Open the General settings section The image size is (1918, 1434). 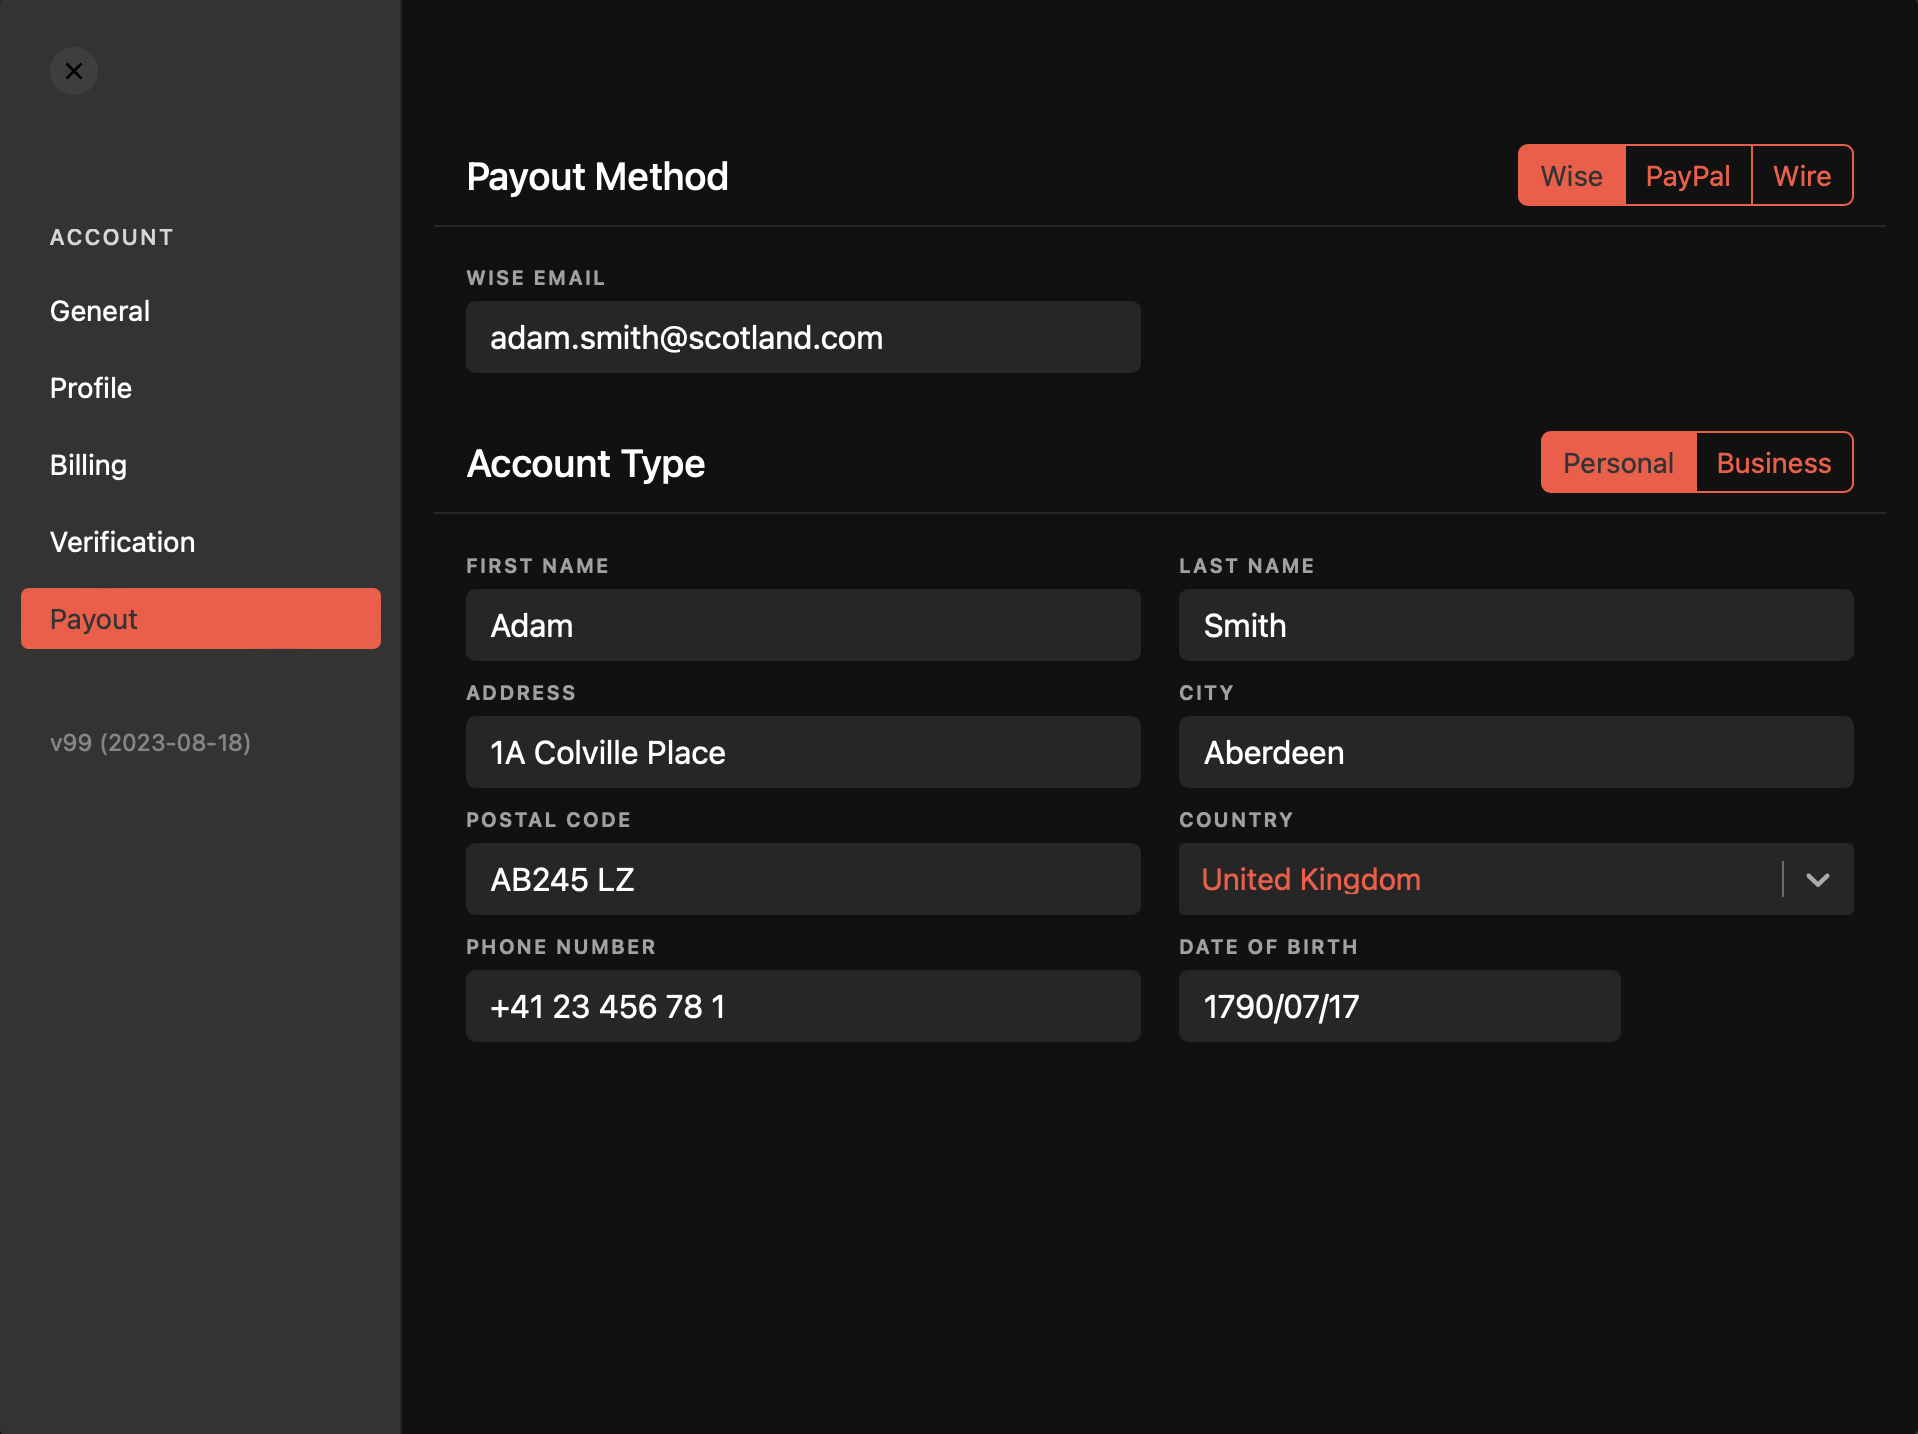100,311
